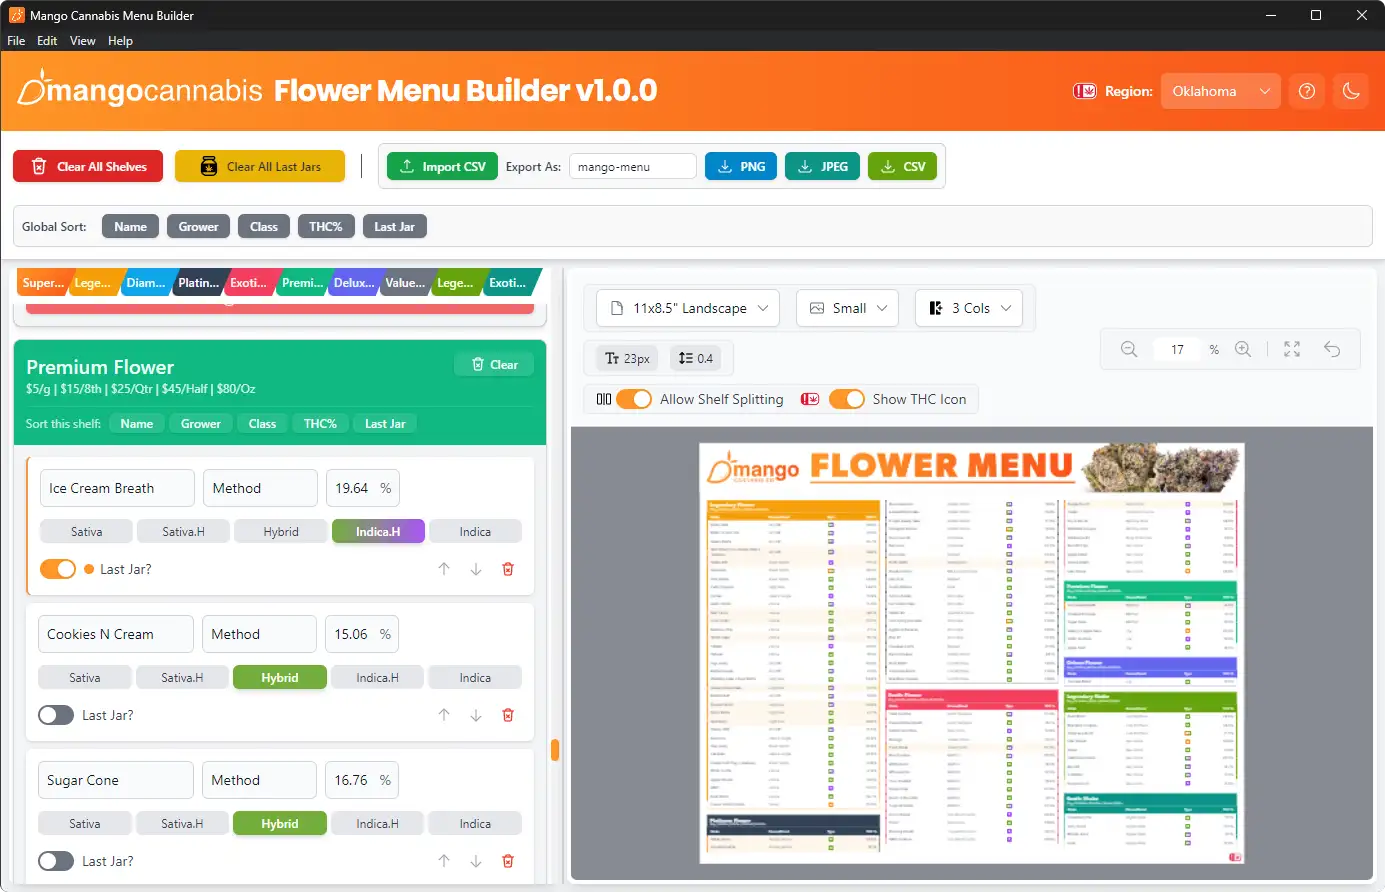Viewport: 1385px width, 892px height.
Task: Click the region THC warning icon in header
Action: (x=1084, y=91)
